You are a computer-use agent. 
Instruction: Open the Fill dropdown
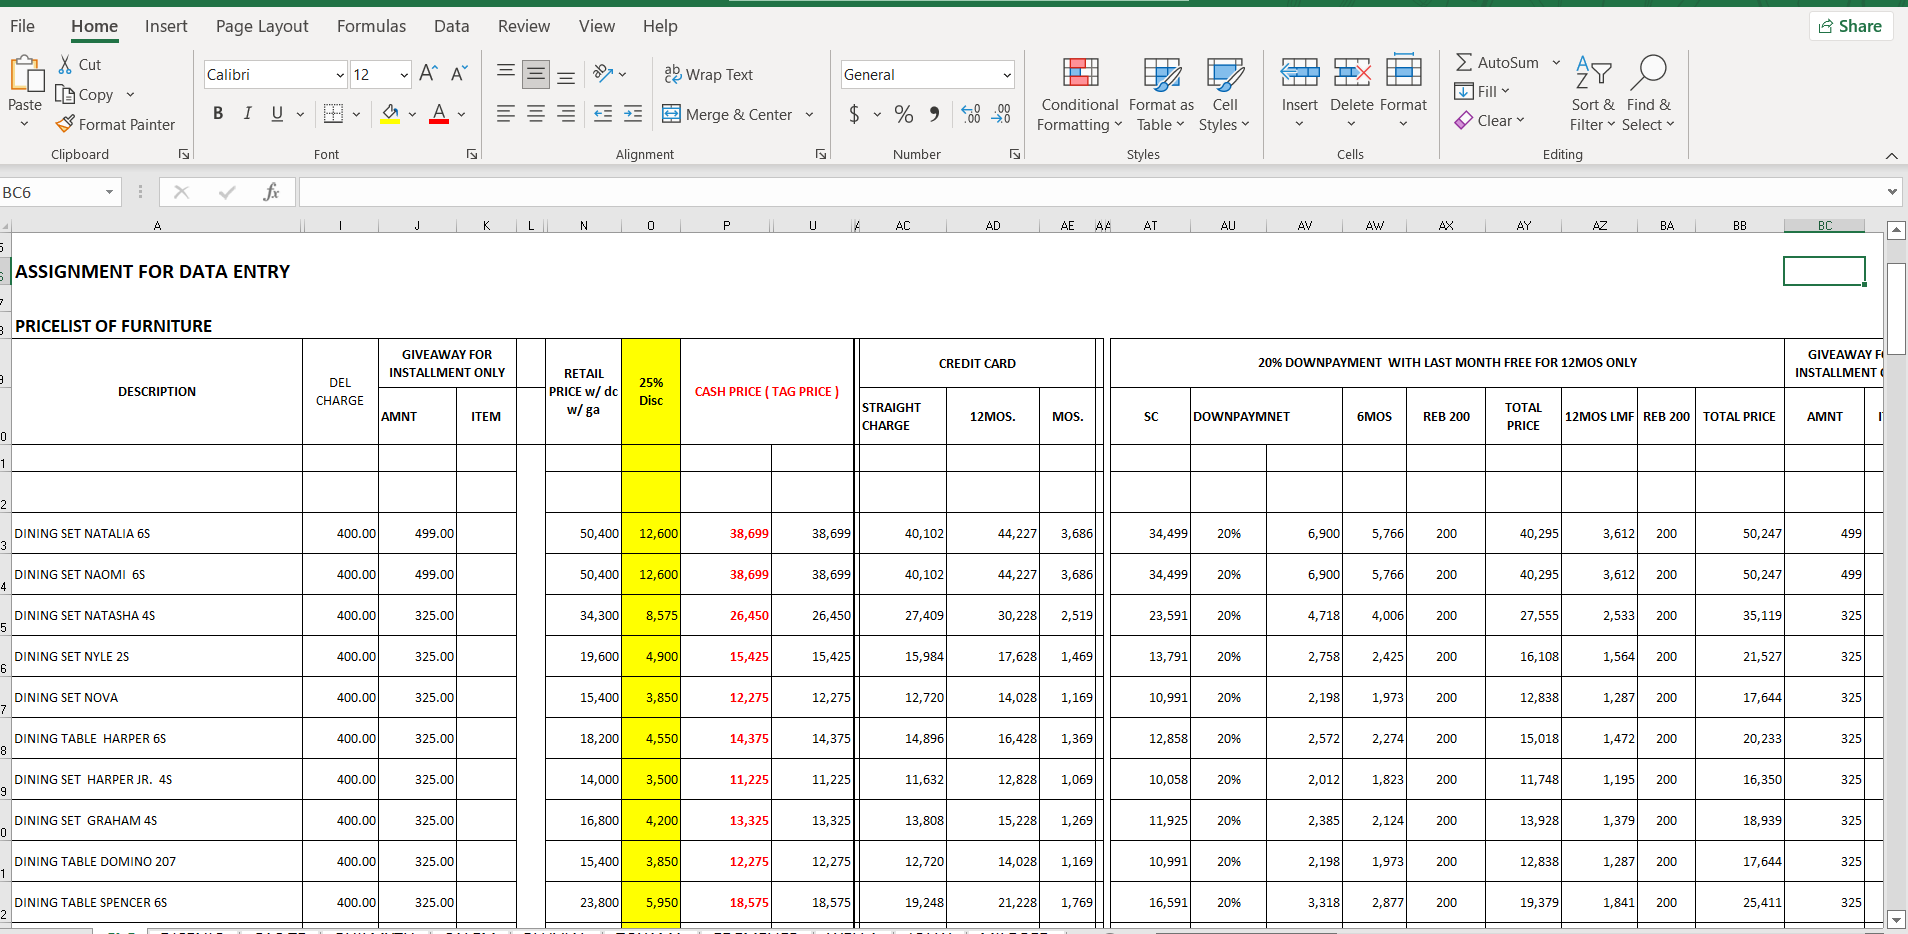point(1482,91)
